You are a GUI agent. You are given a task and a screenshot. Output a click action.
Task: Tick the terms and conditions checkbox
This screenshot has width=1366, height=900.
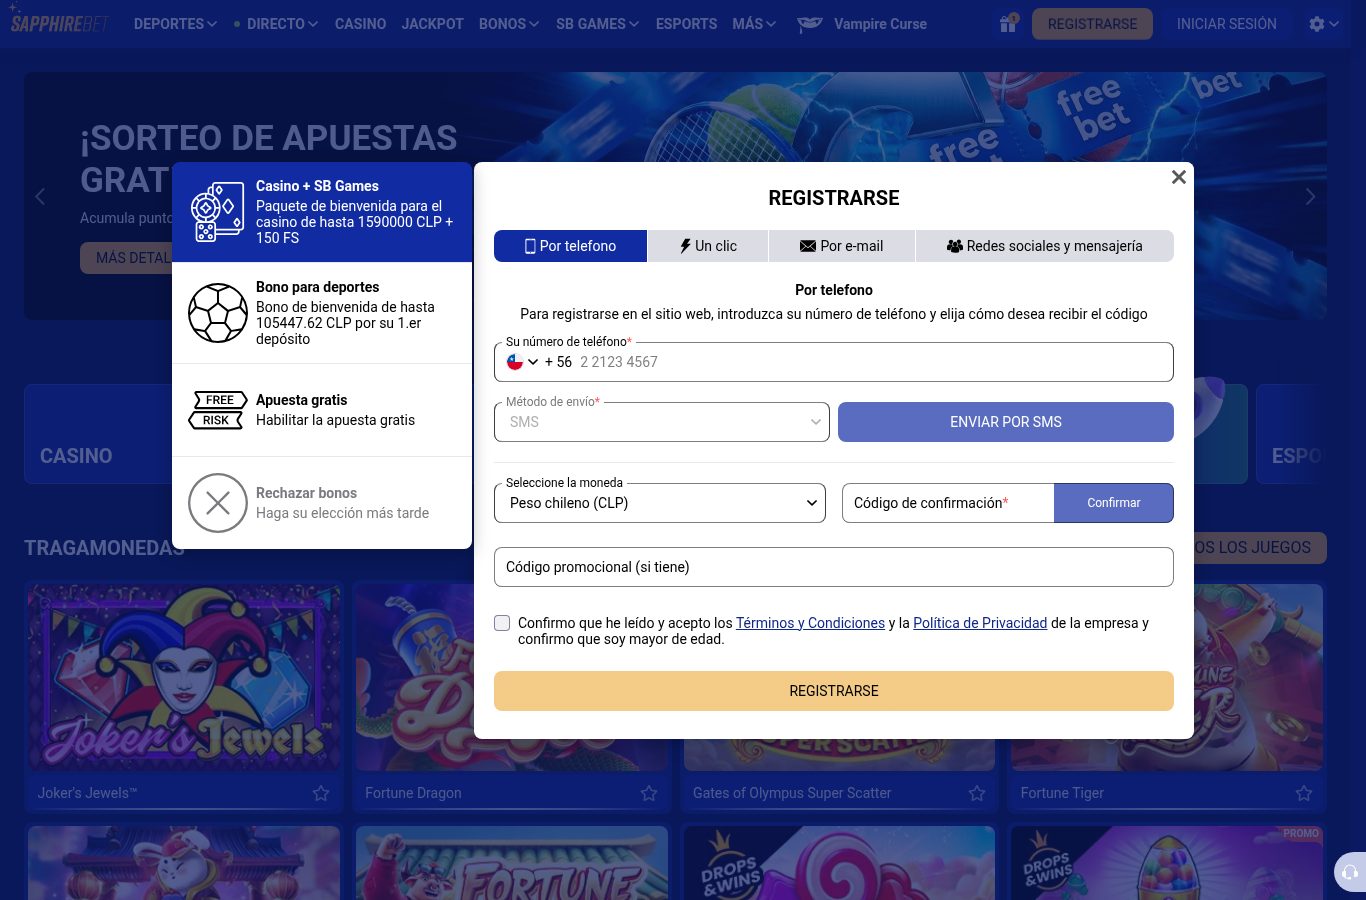coord(502,623)
